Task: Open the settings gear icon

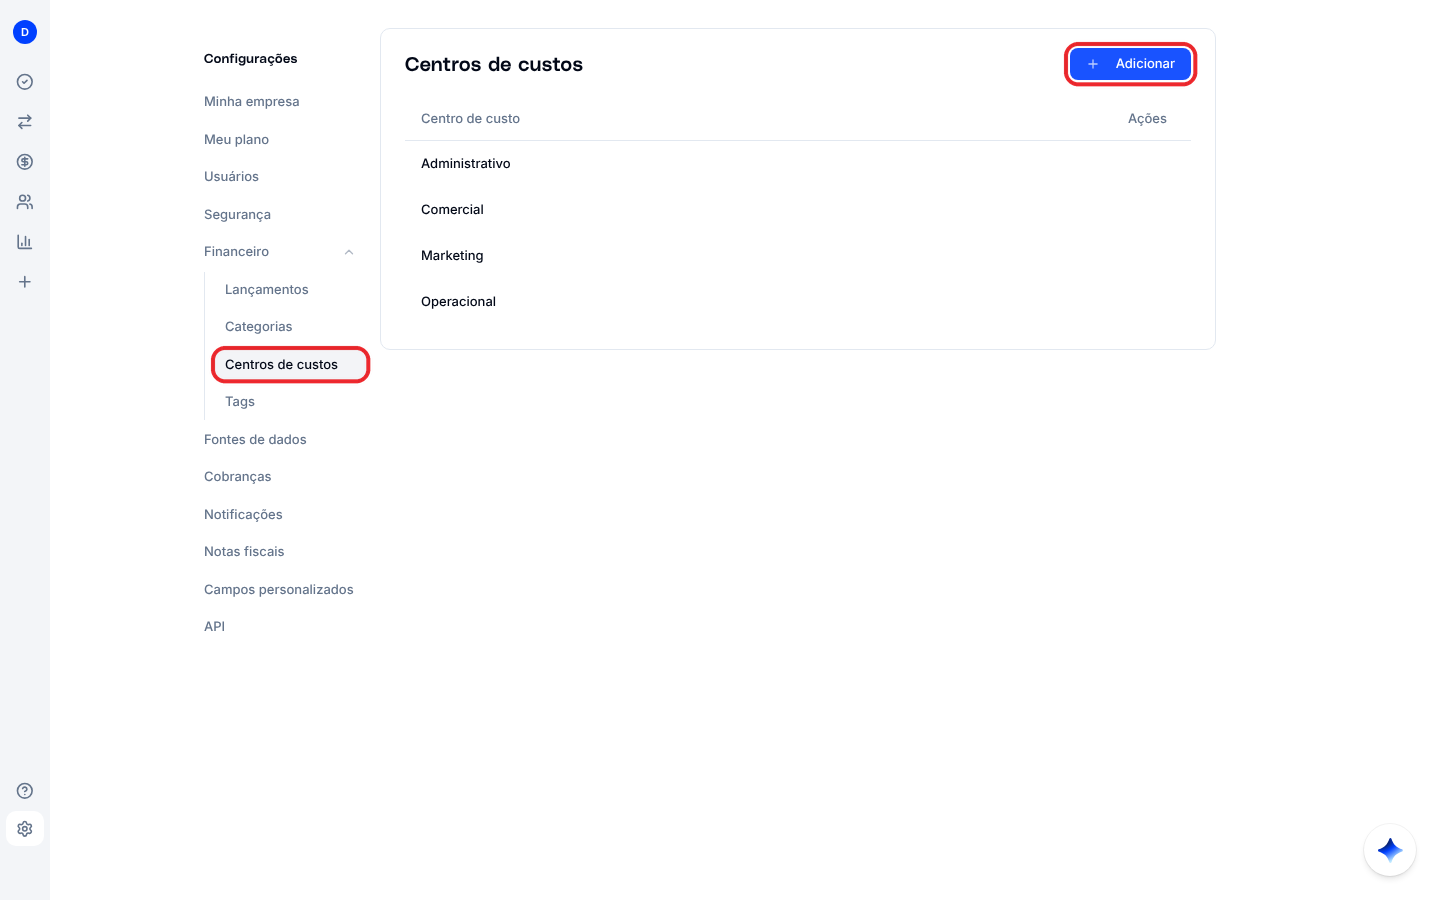Action: [x=25, y=829]
